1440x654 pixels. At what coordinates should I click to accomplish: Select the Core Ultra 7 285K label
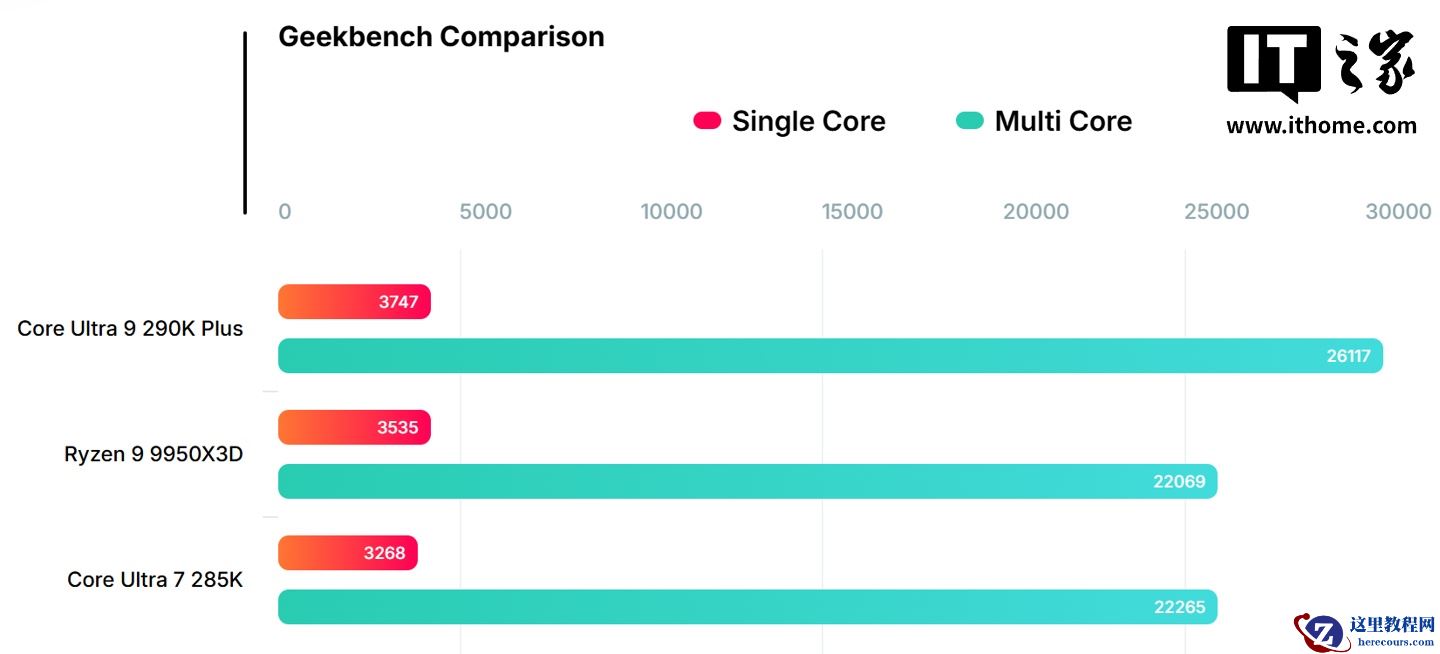pos(155,579)
